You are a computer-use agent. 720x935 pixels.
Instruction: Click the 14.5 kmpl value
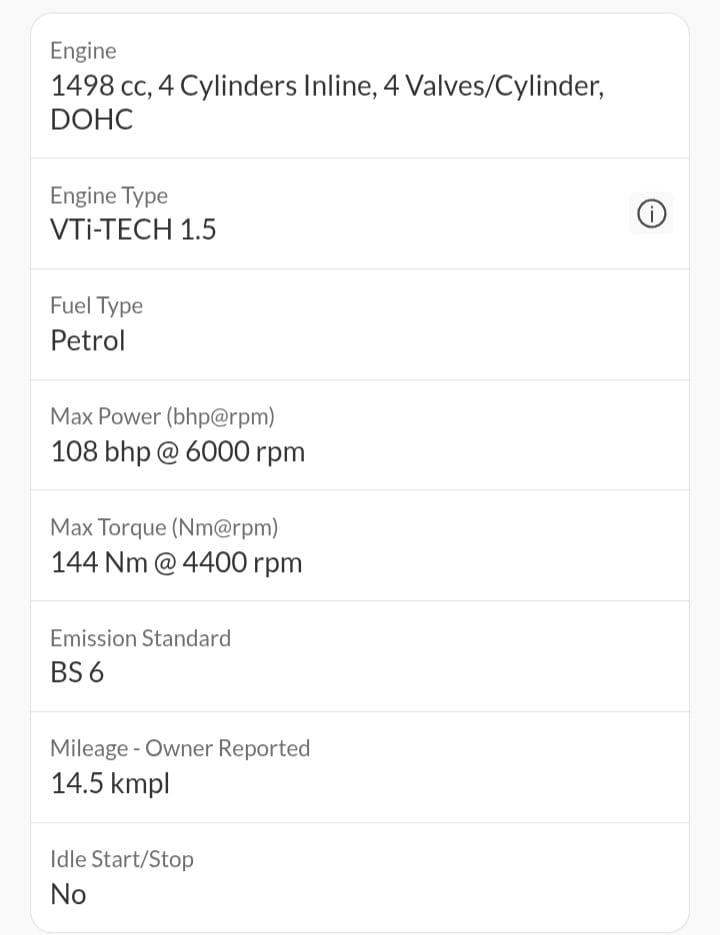(110, 784)
